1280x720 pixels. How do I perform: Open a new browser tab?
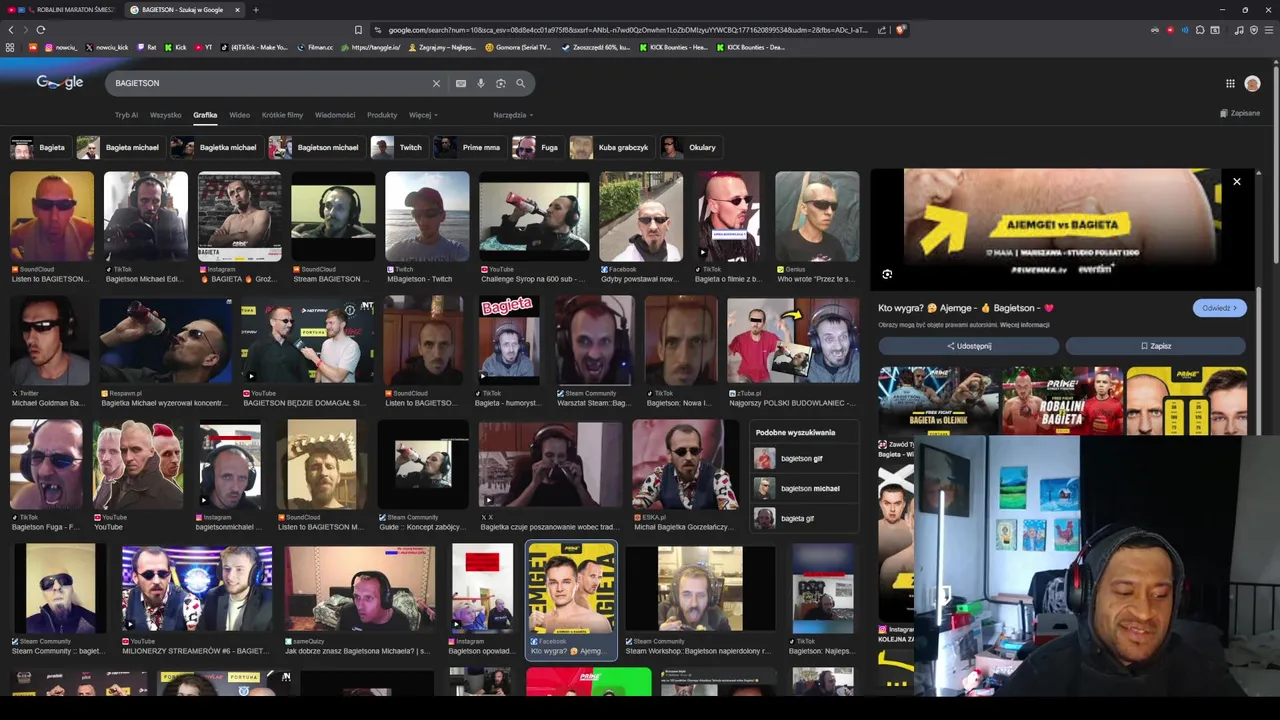tap(255, 10)
